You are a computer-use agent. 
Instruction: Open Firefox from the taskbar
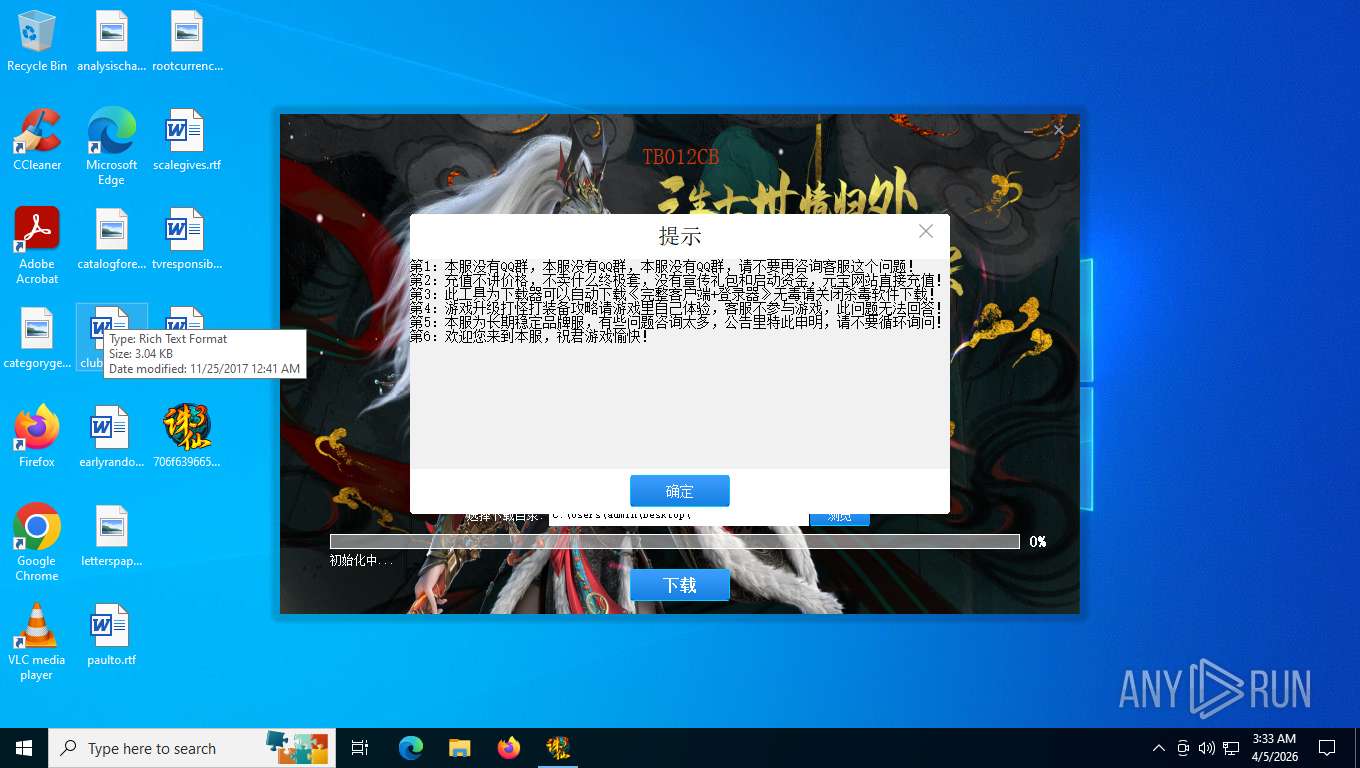[509, 748]
